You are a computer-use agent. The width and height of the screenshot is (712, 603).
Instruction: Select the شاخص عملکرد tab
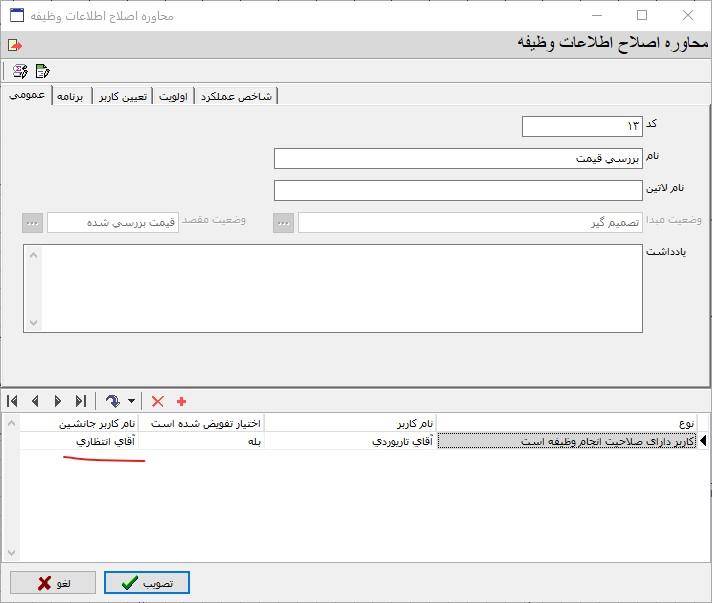236,96
